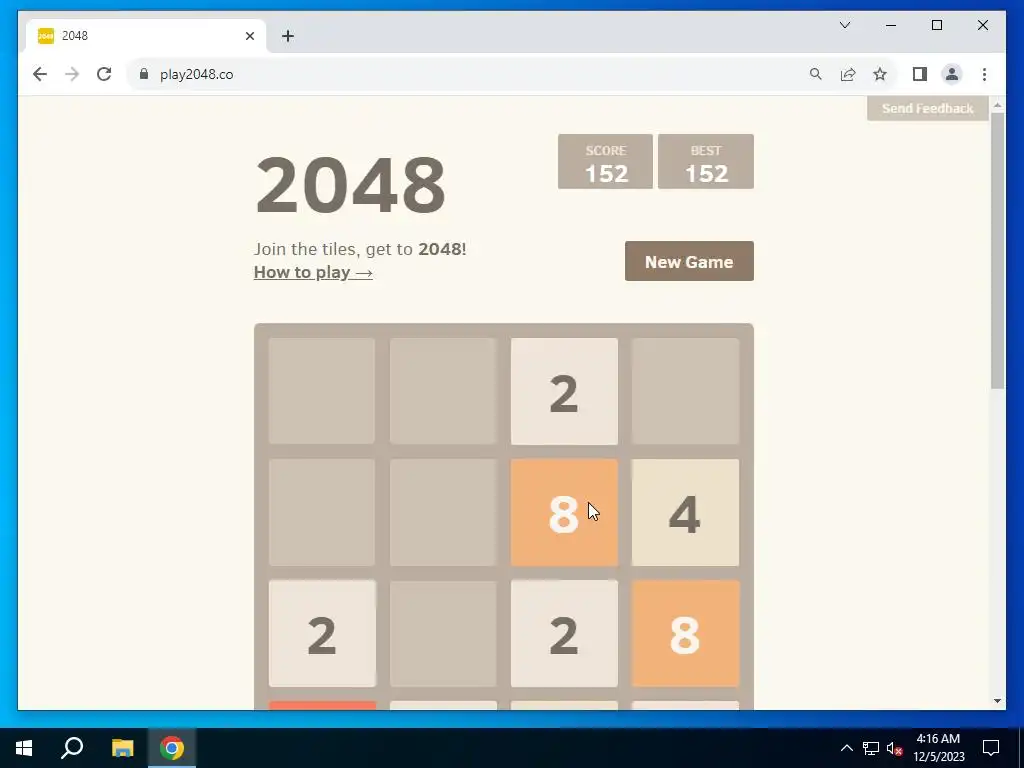1024x768 pixels.
Task: Open the Chrome side panel
Action: pyautogui.click(x=920, y=74)
